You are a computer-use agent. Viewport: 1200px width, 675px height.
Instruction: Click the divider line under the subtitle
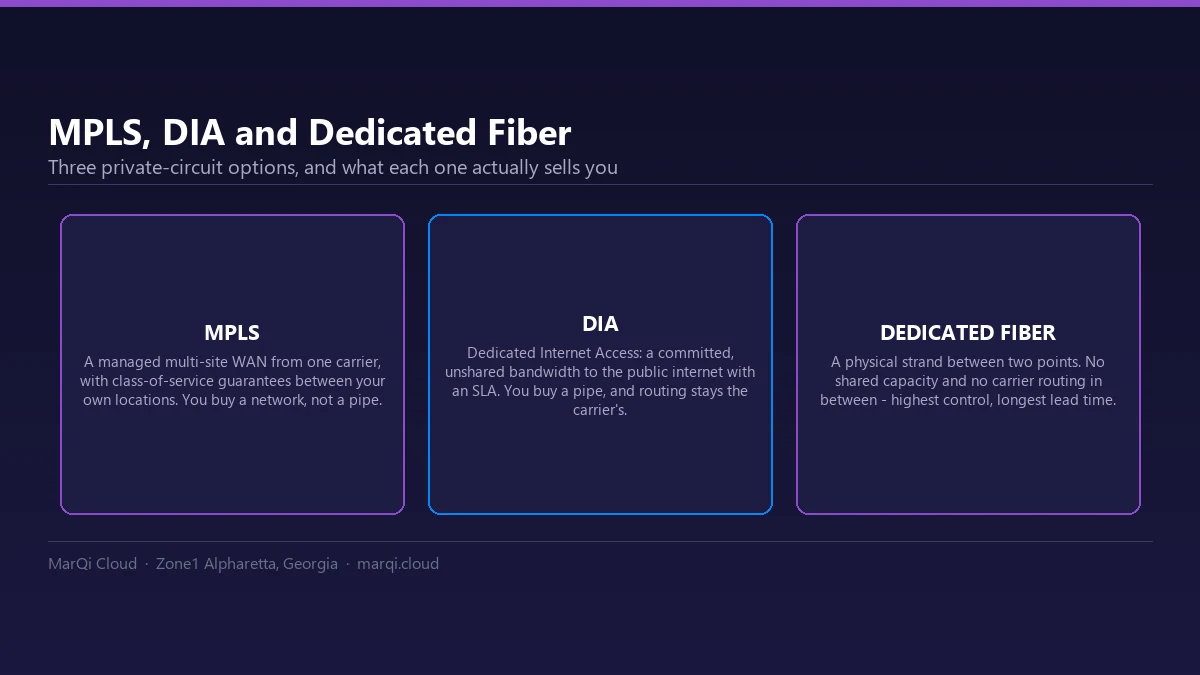[600, 184]
